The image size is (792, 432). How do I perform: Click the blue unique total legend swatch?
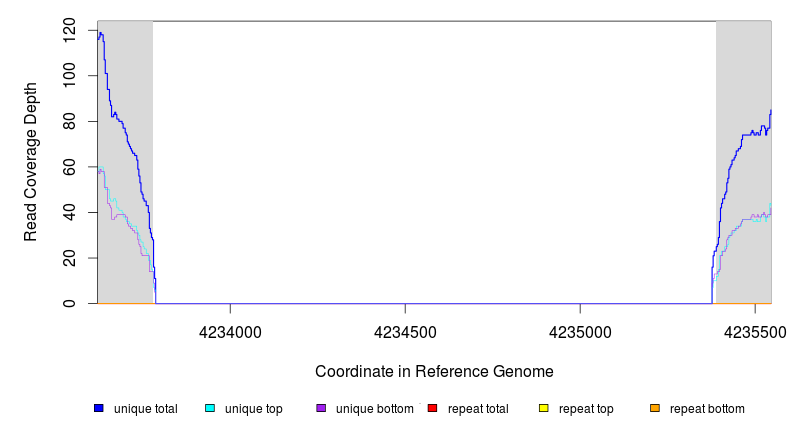pyautogui.click(x=99, y=409)
